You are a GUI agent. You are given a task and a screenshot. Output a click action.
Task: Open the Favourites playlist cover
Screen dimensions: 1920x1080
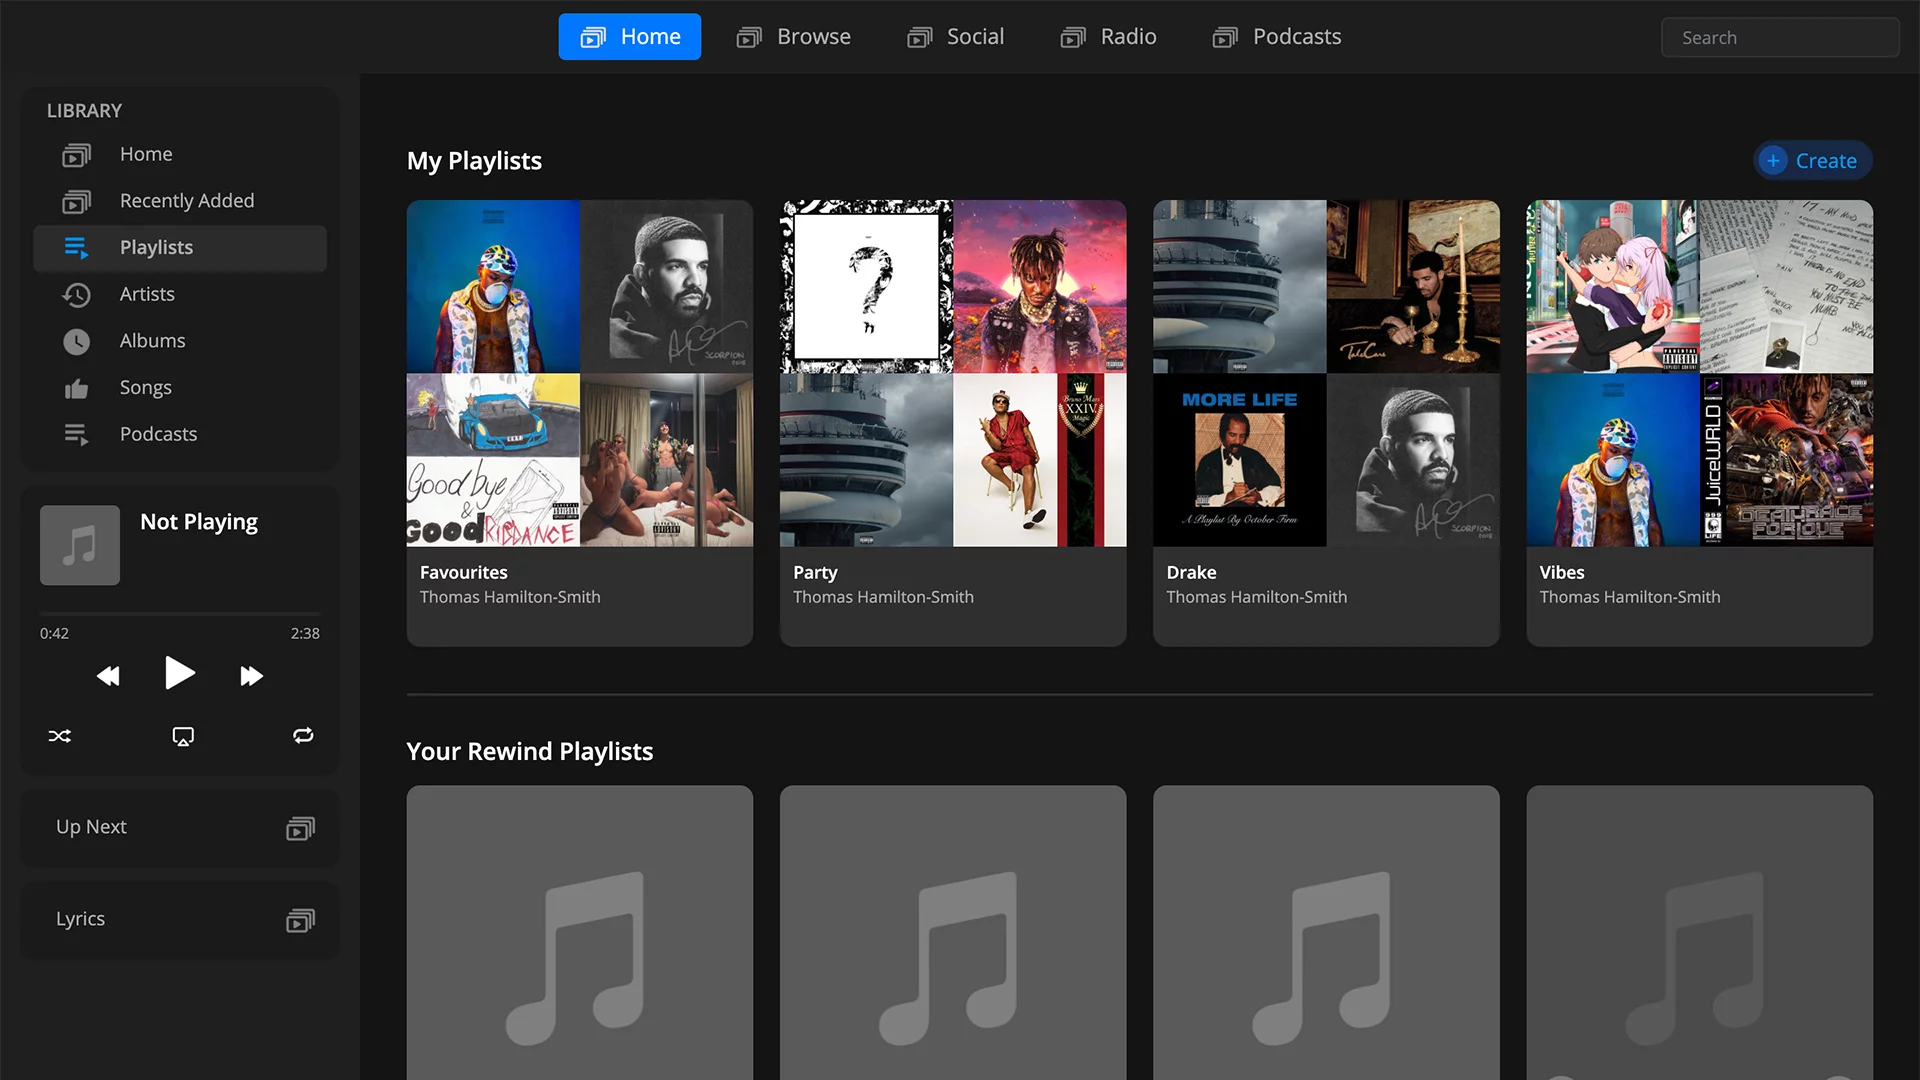(580, 373)
